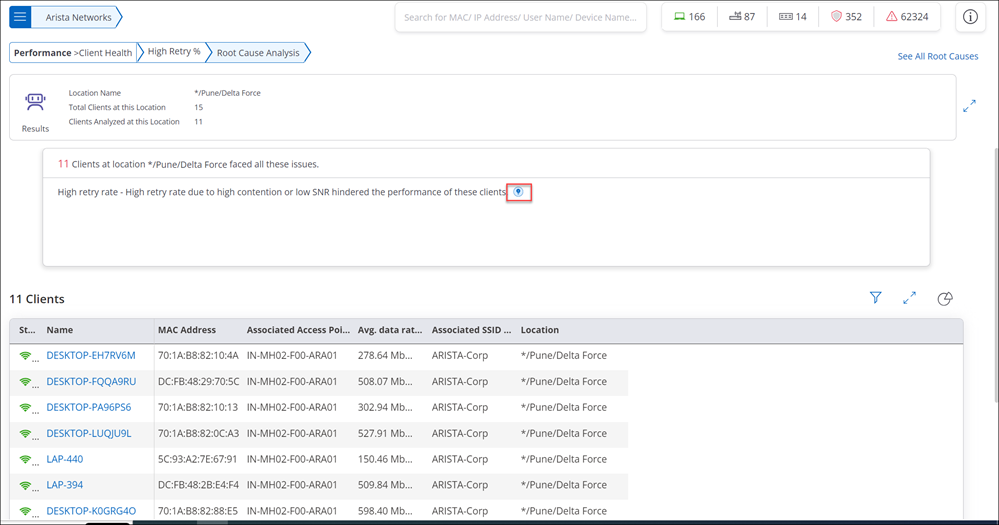
Task: Open See All Root Causes link
Action: pyautogui.click(x=937, y=56)
